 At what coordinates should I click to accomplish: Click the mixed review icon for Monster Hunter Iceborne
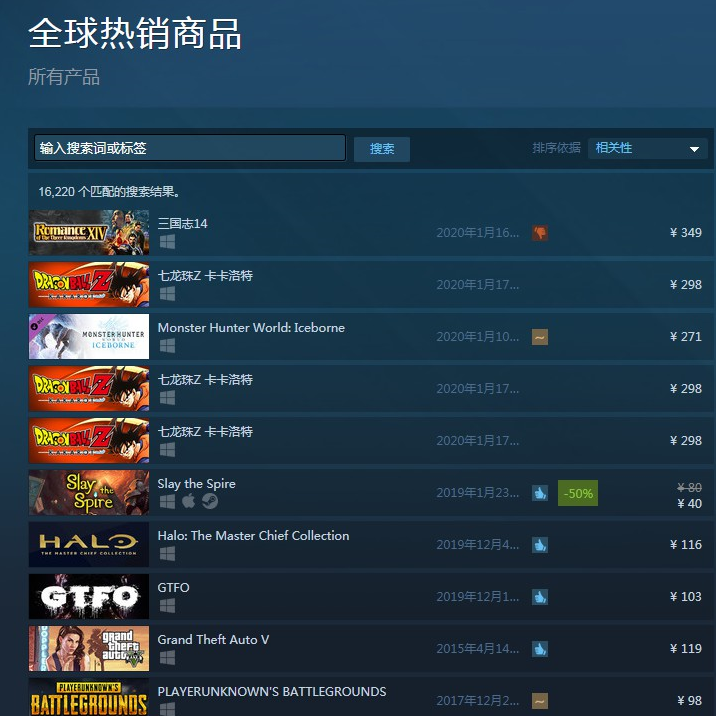[x=539, y=337]
